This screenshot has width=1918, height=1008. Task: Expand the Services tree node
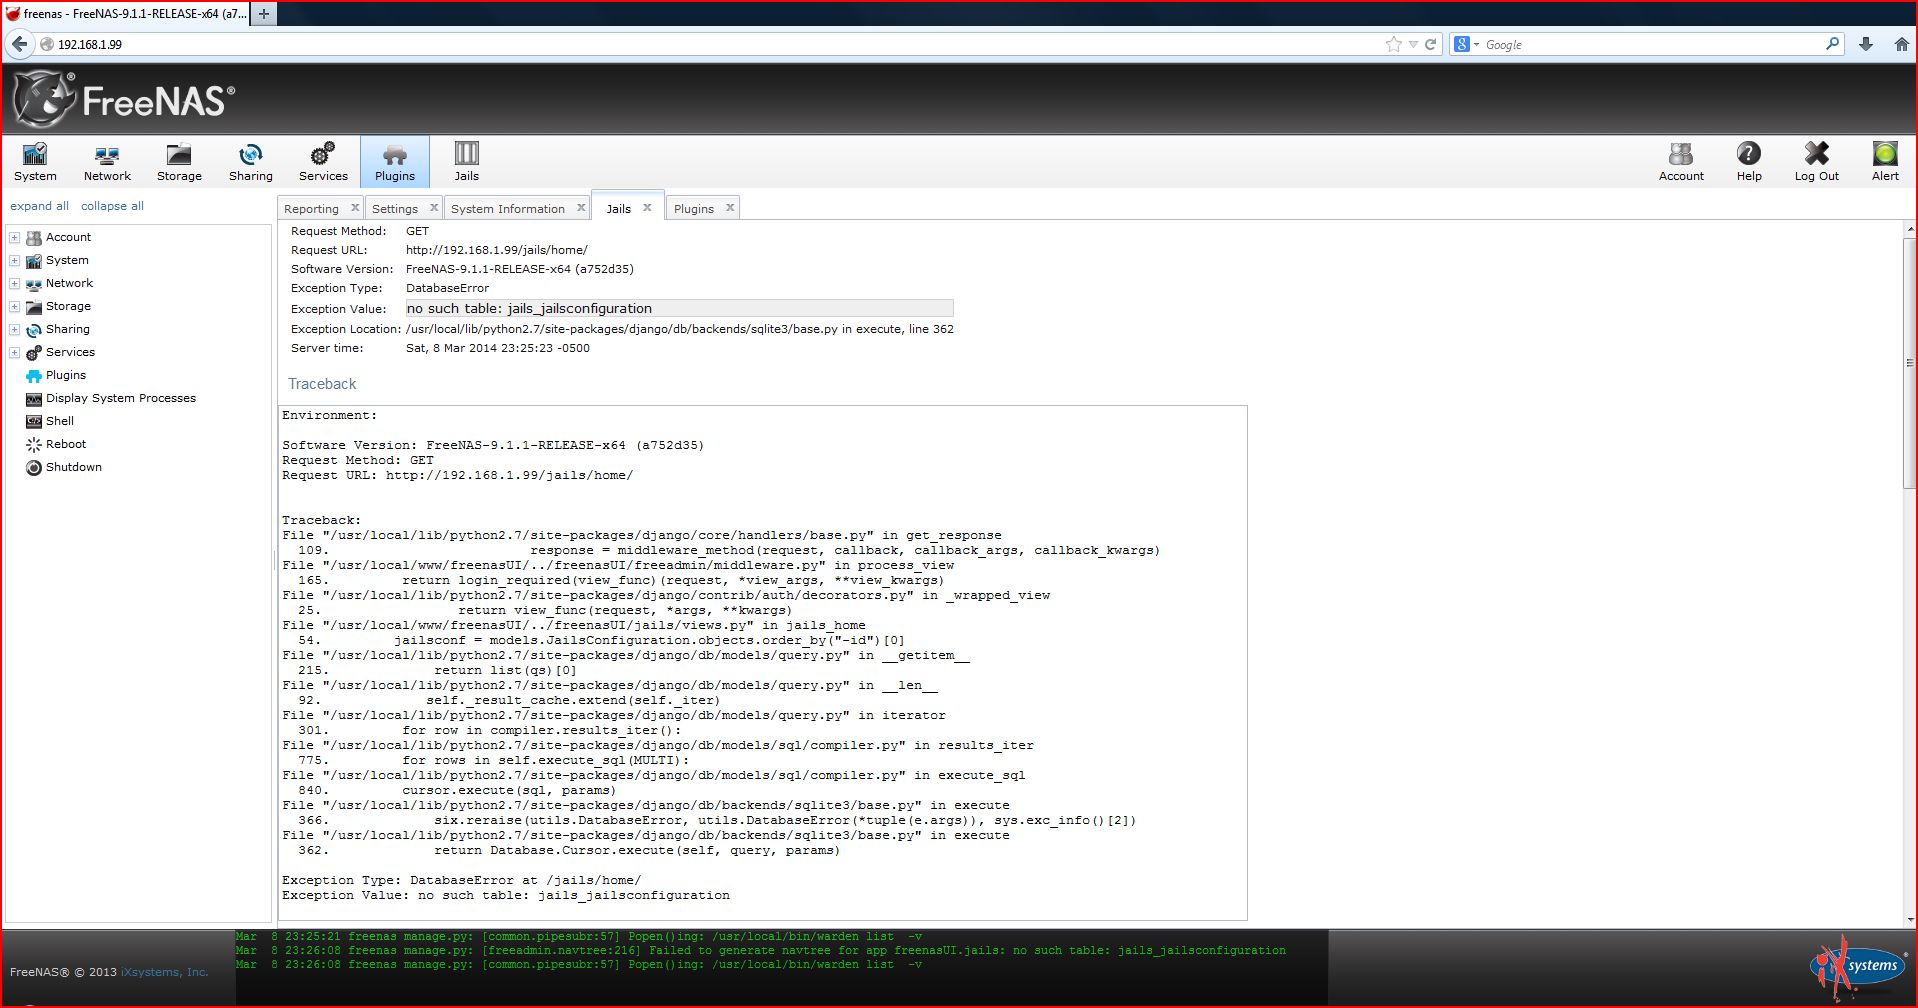click(15, 353)
